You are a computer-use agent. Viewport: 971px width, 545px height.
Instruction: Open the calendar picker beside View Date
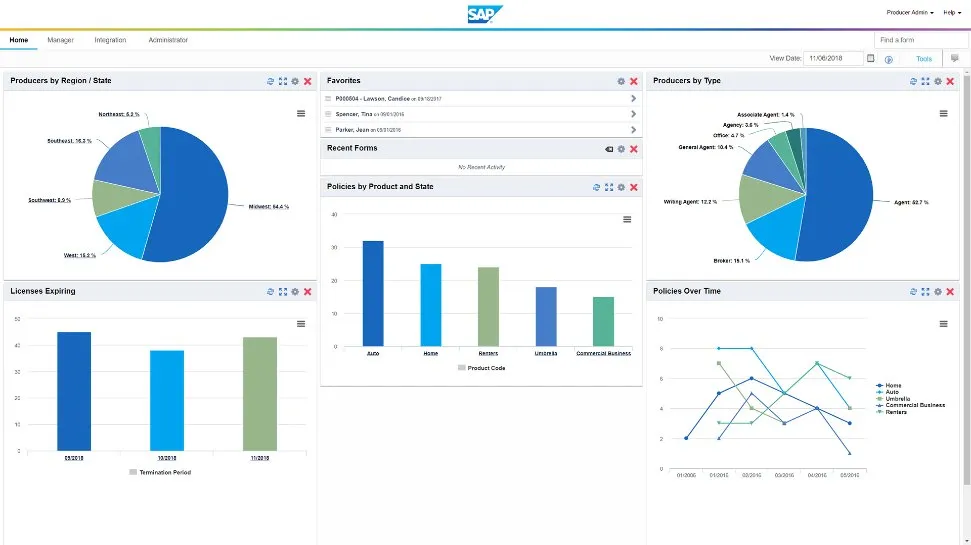[x=871, y=59]
